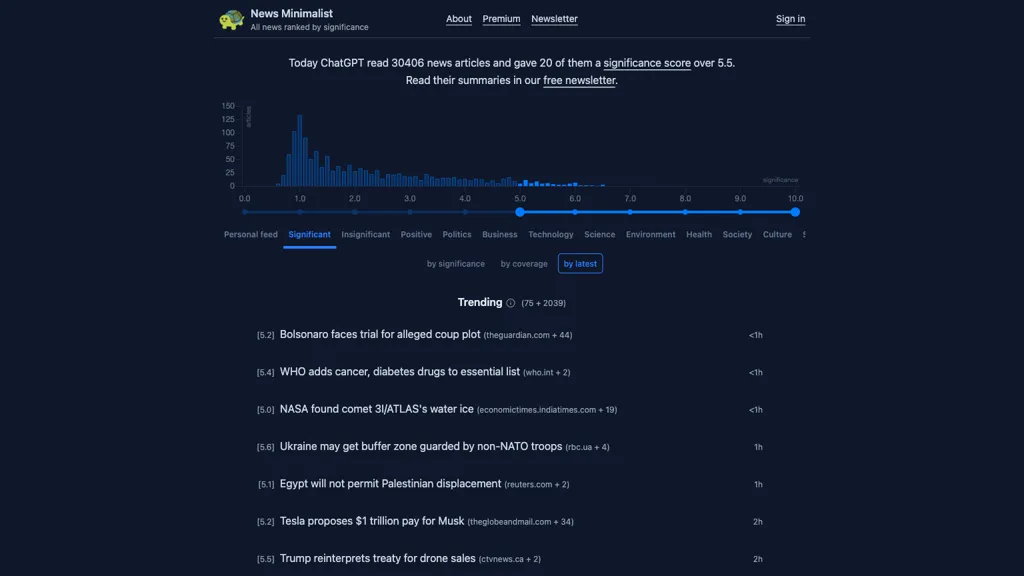Screen dimensions: 1024x576
Task: Click the slider handle at 5.0
Action: pos(520,212)
